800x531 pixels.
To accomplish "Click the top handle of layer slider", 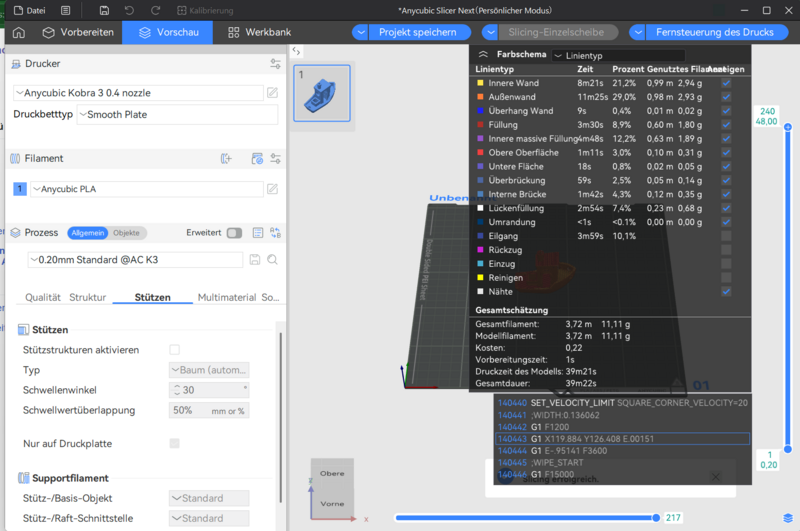I will [x=788, y=127].
